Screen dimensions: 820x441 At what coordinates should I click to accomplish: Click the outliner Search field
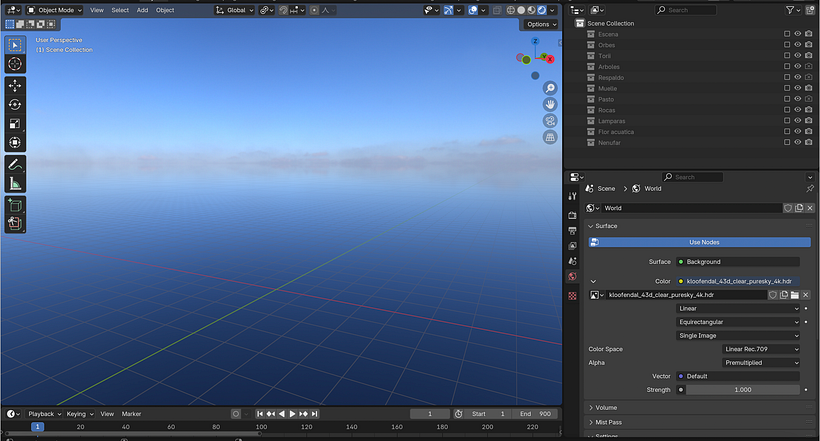point(686,10)
